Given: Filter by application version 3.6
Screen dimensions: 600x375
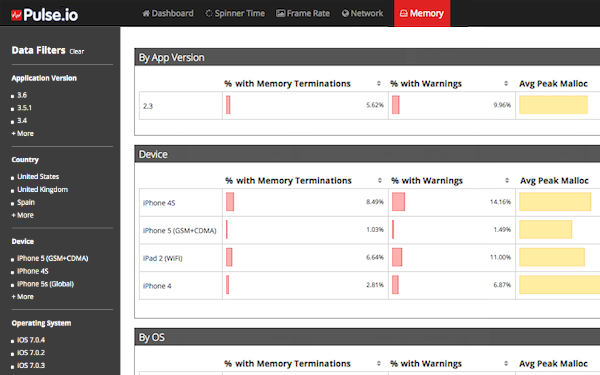Looking at the screenshot, I should 22,95.
